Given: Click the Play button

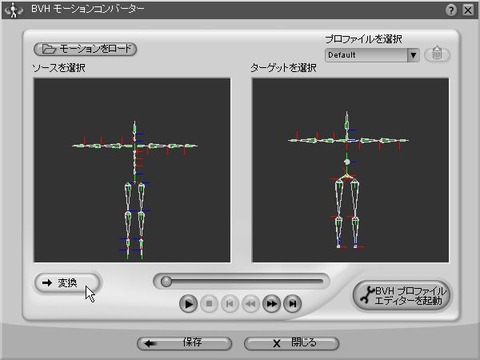Looking at the screenshot, I should [188, 304].
